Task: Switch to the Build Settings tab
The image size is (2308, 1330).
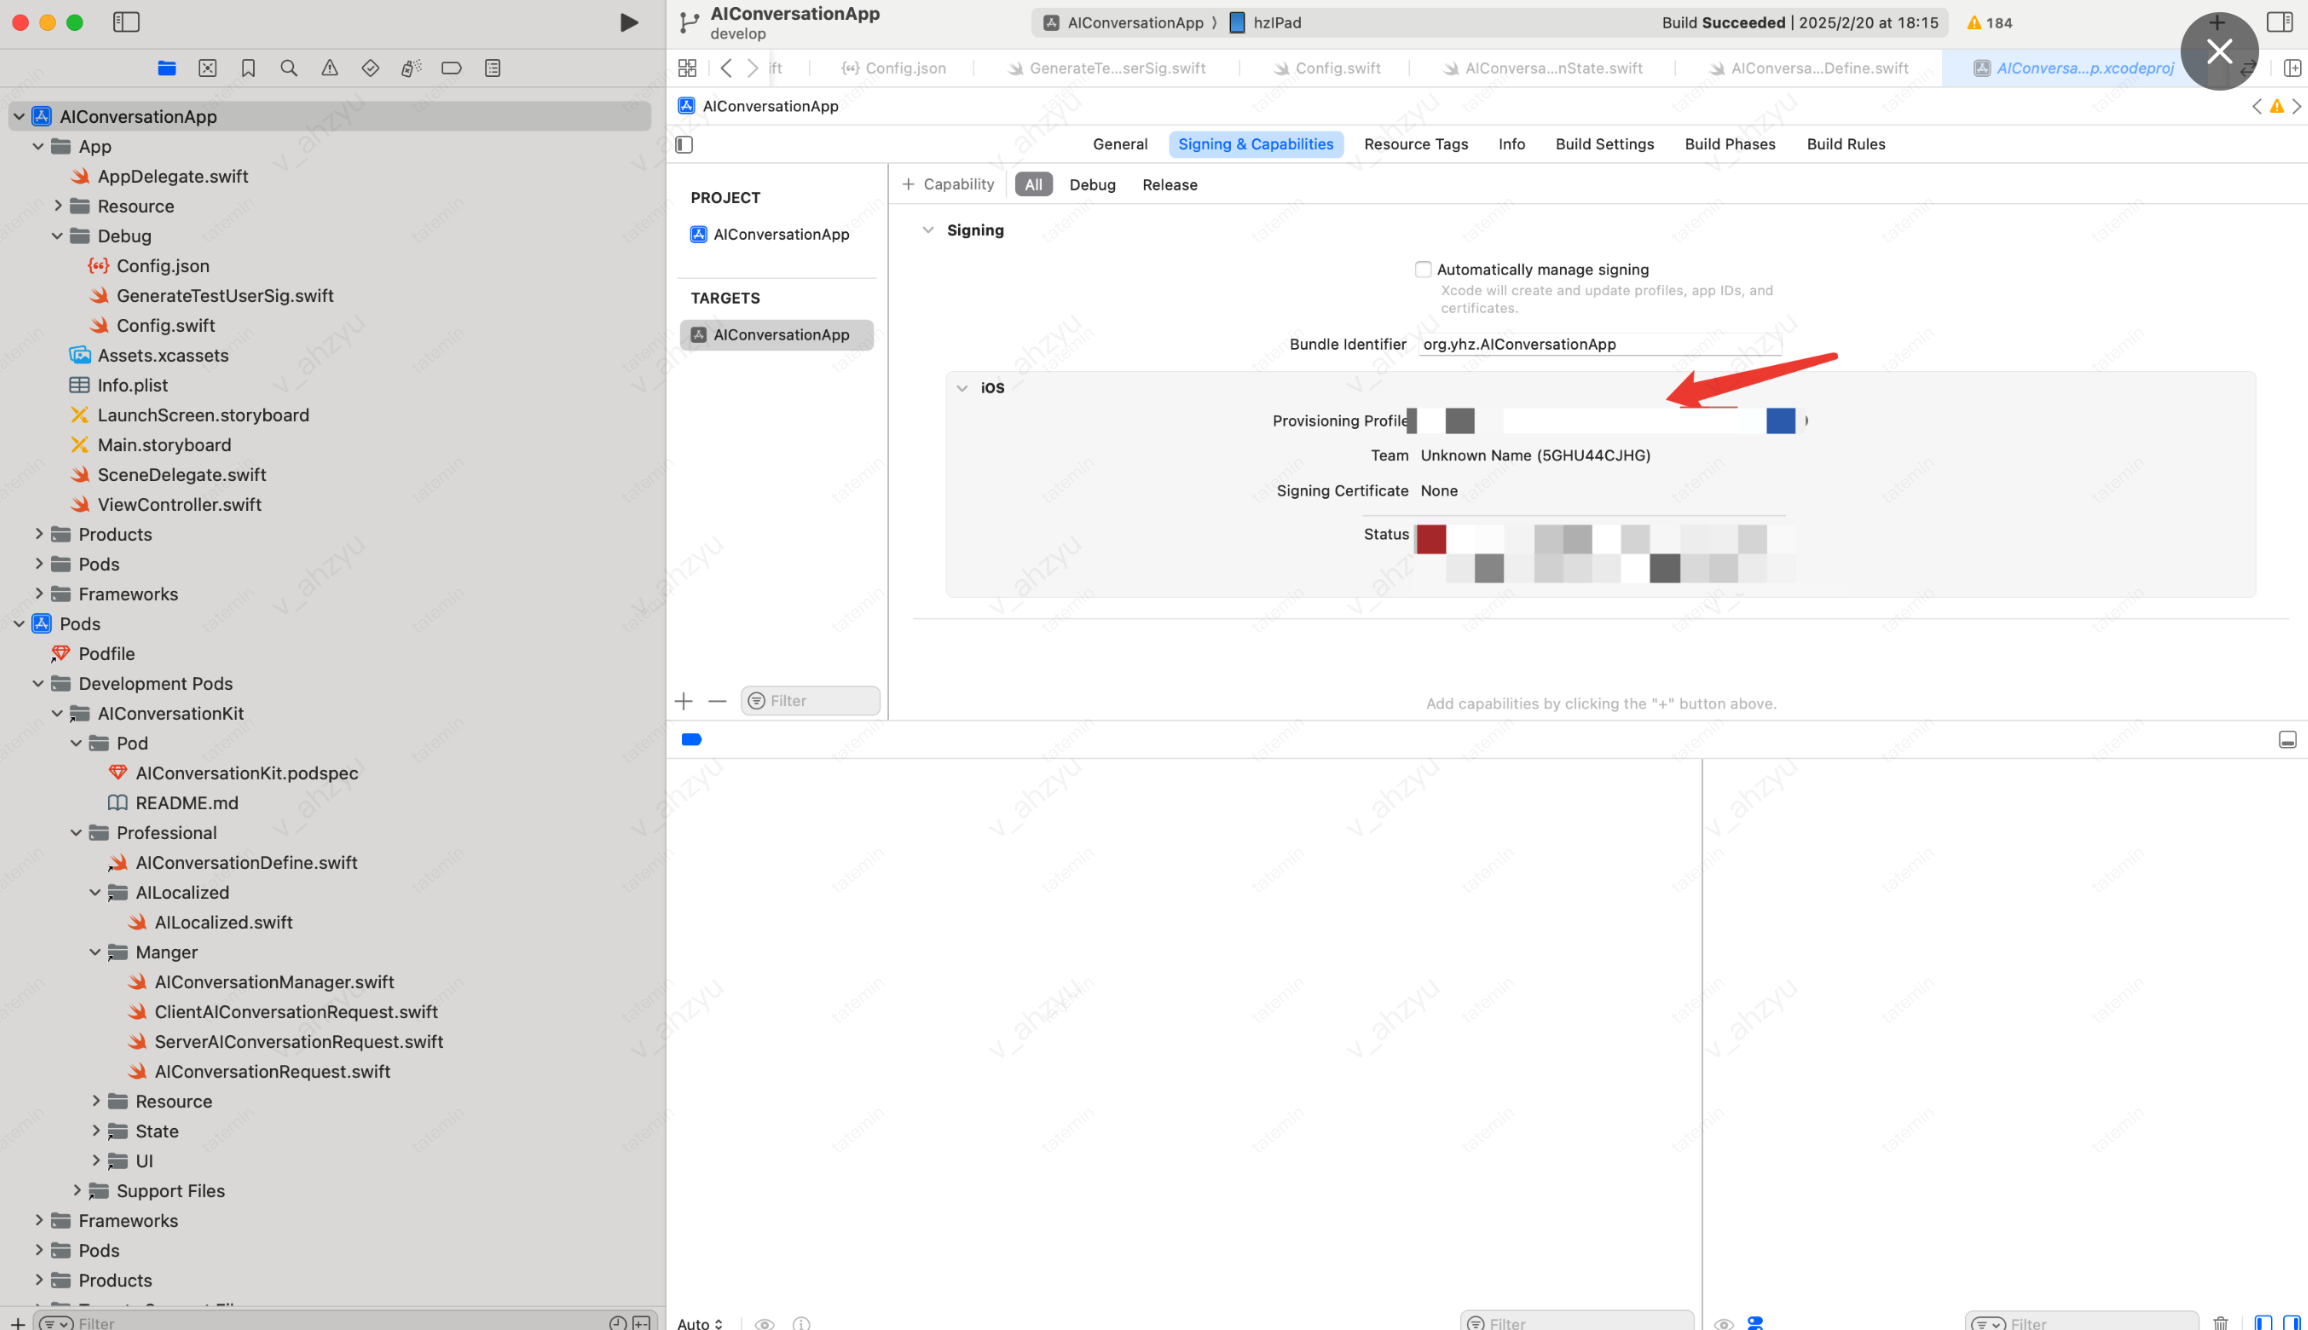Action: point(1604,144)
